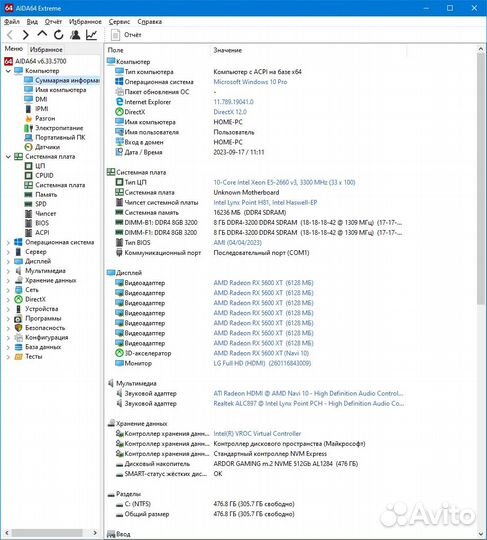This screenshot has width=487, height=540.
Task: Open the Intel Lynx Point H81 chipset link
Action: coord(265,202)
